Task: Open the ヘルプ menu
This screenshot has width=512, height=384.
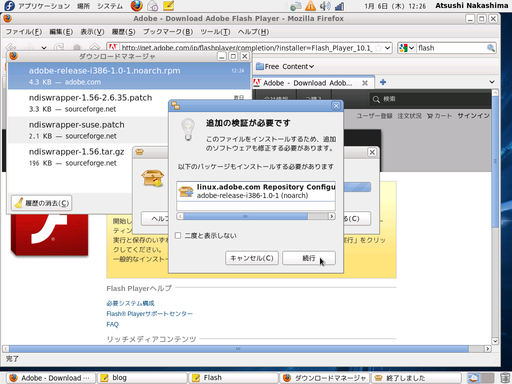Action: point(253,32)
